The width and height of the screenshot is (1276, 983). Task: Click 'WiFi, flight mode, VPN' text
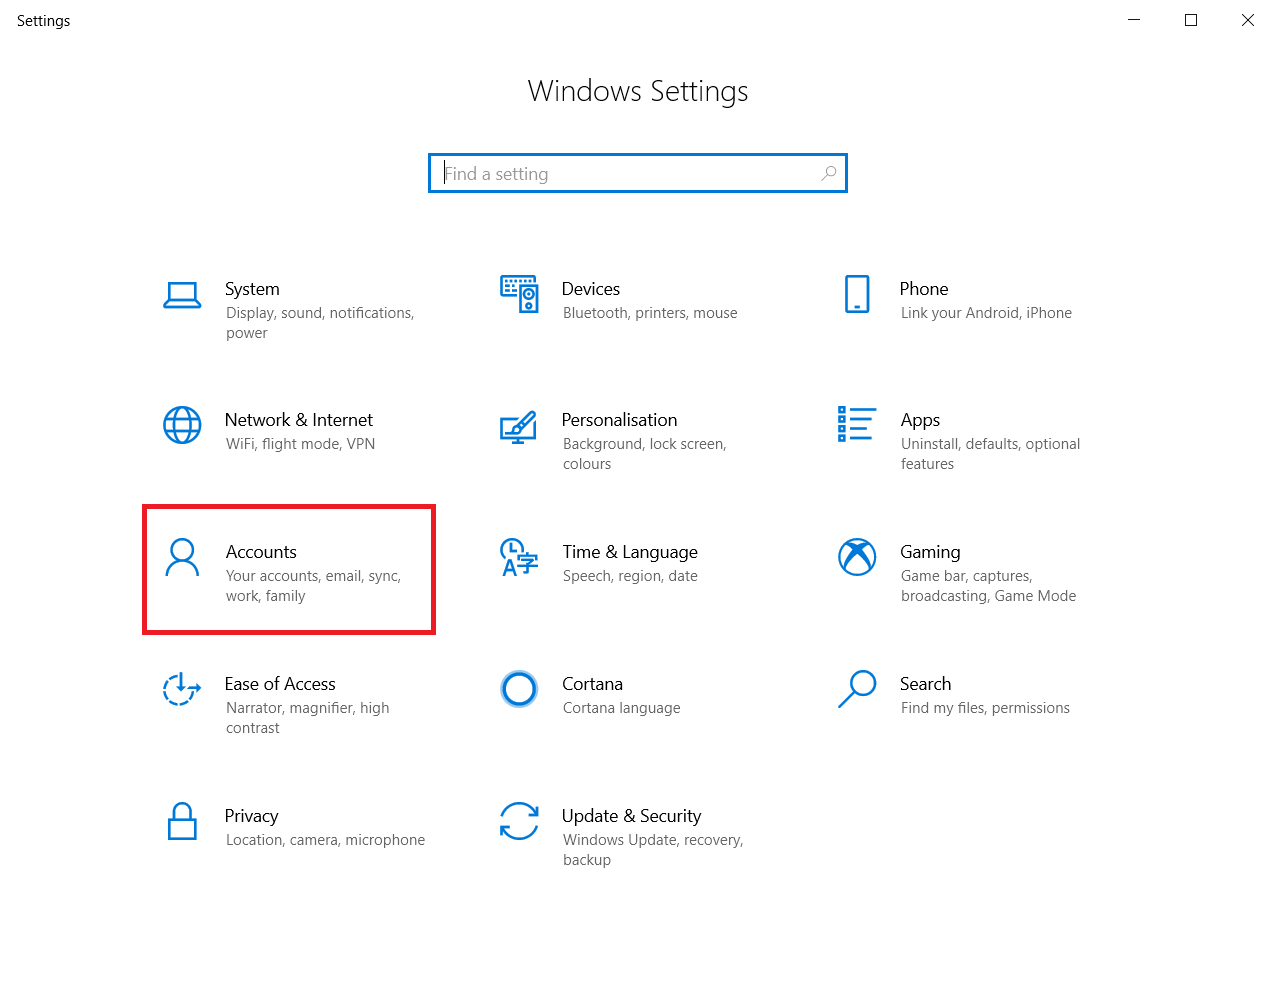(x=300, y=444)
